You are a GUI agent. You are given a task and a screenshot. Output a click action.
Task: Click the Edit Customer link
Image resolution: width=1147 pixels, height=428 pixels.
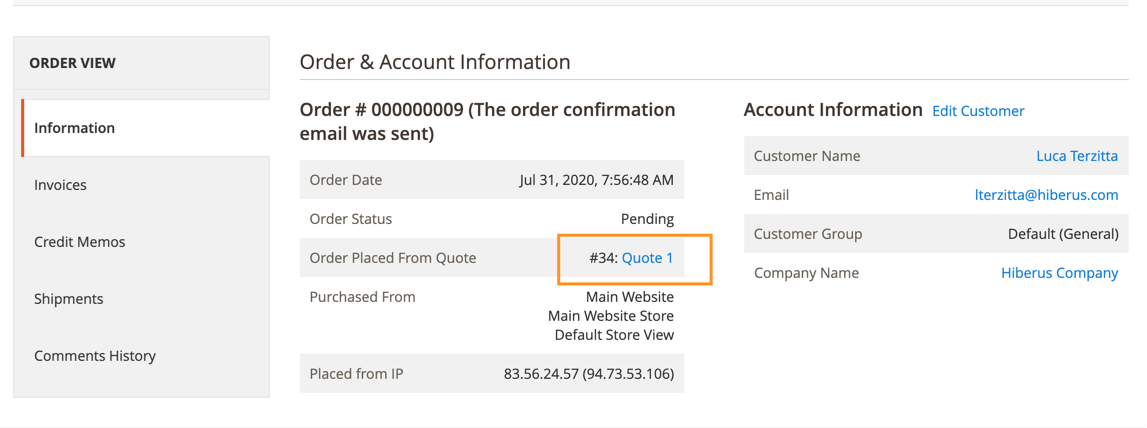(x=978, y=111)
